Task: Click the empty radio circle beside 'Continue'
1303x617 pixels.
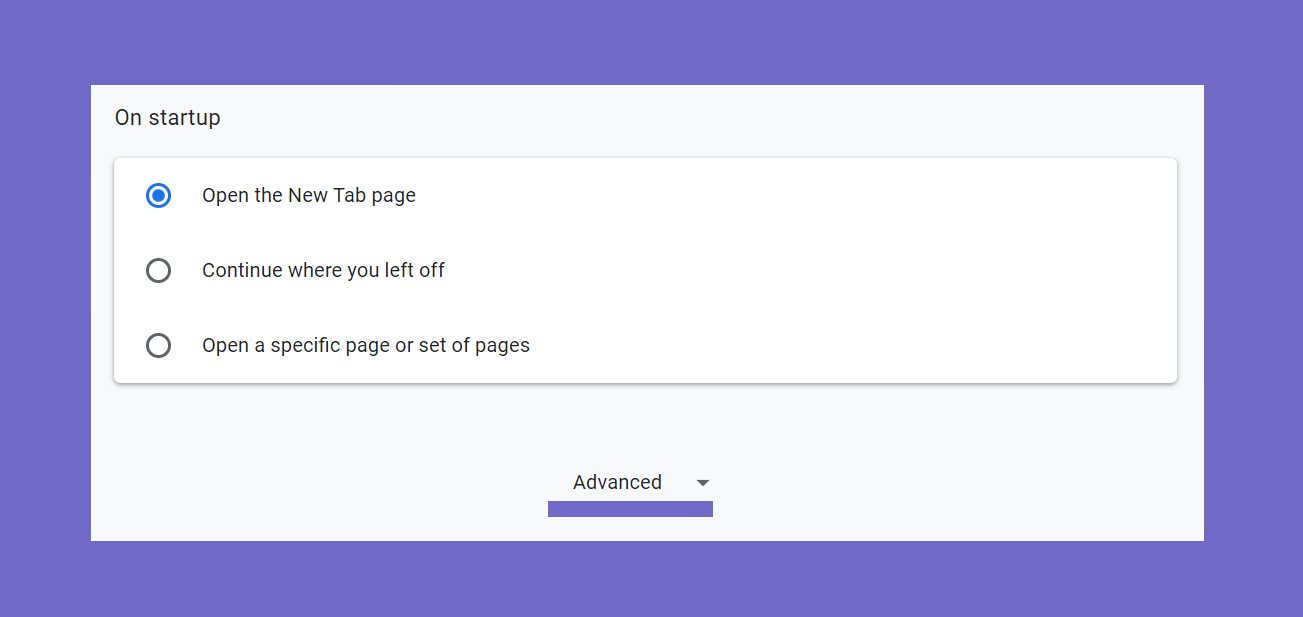Action: (158, 271)
